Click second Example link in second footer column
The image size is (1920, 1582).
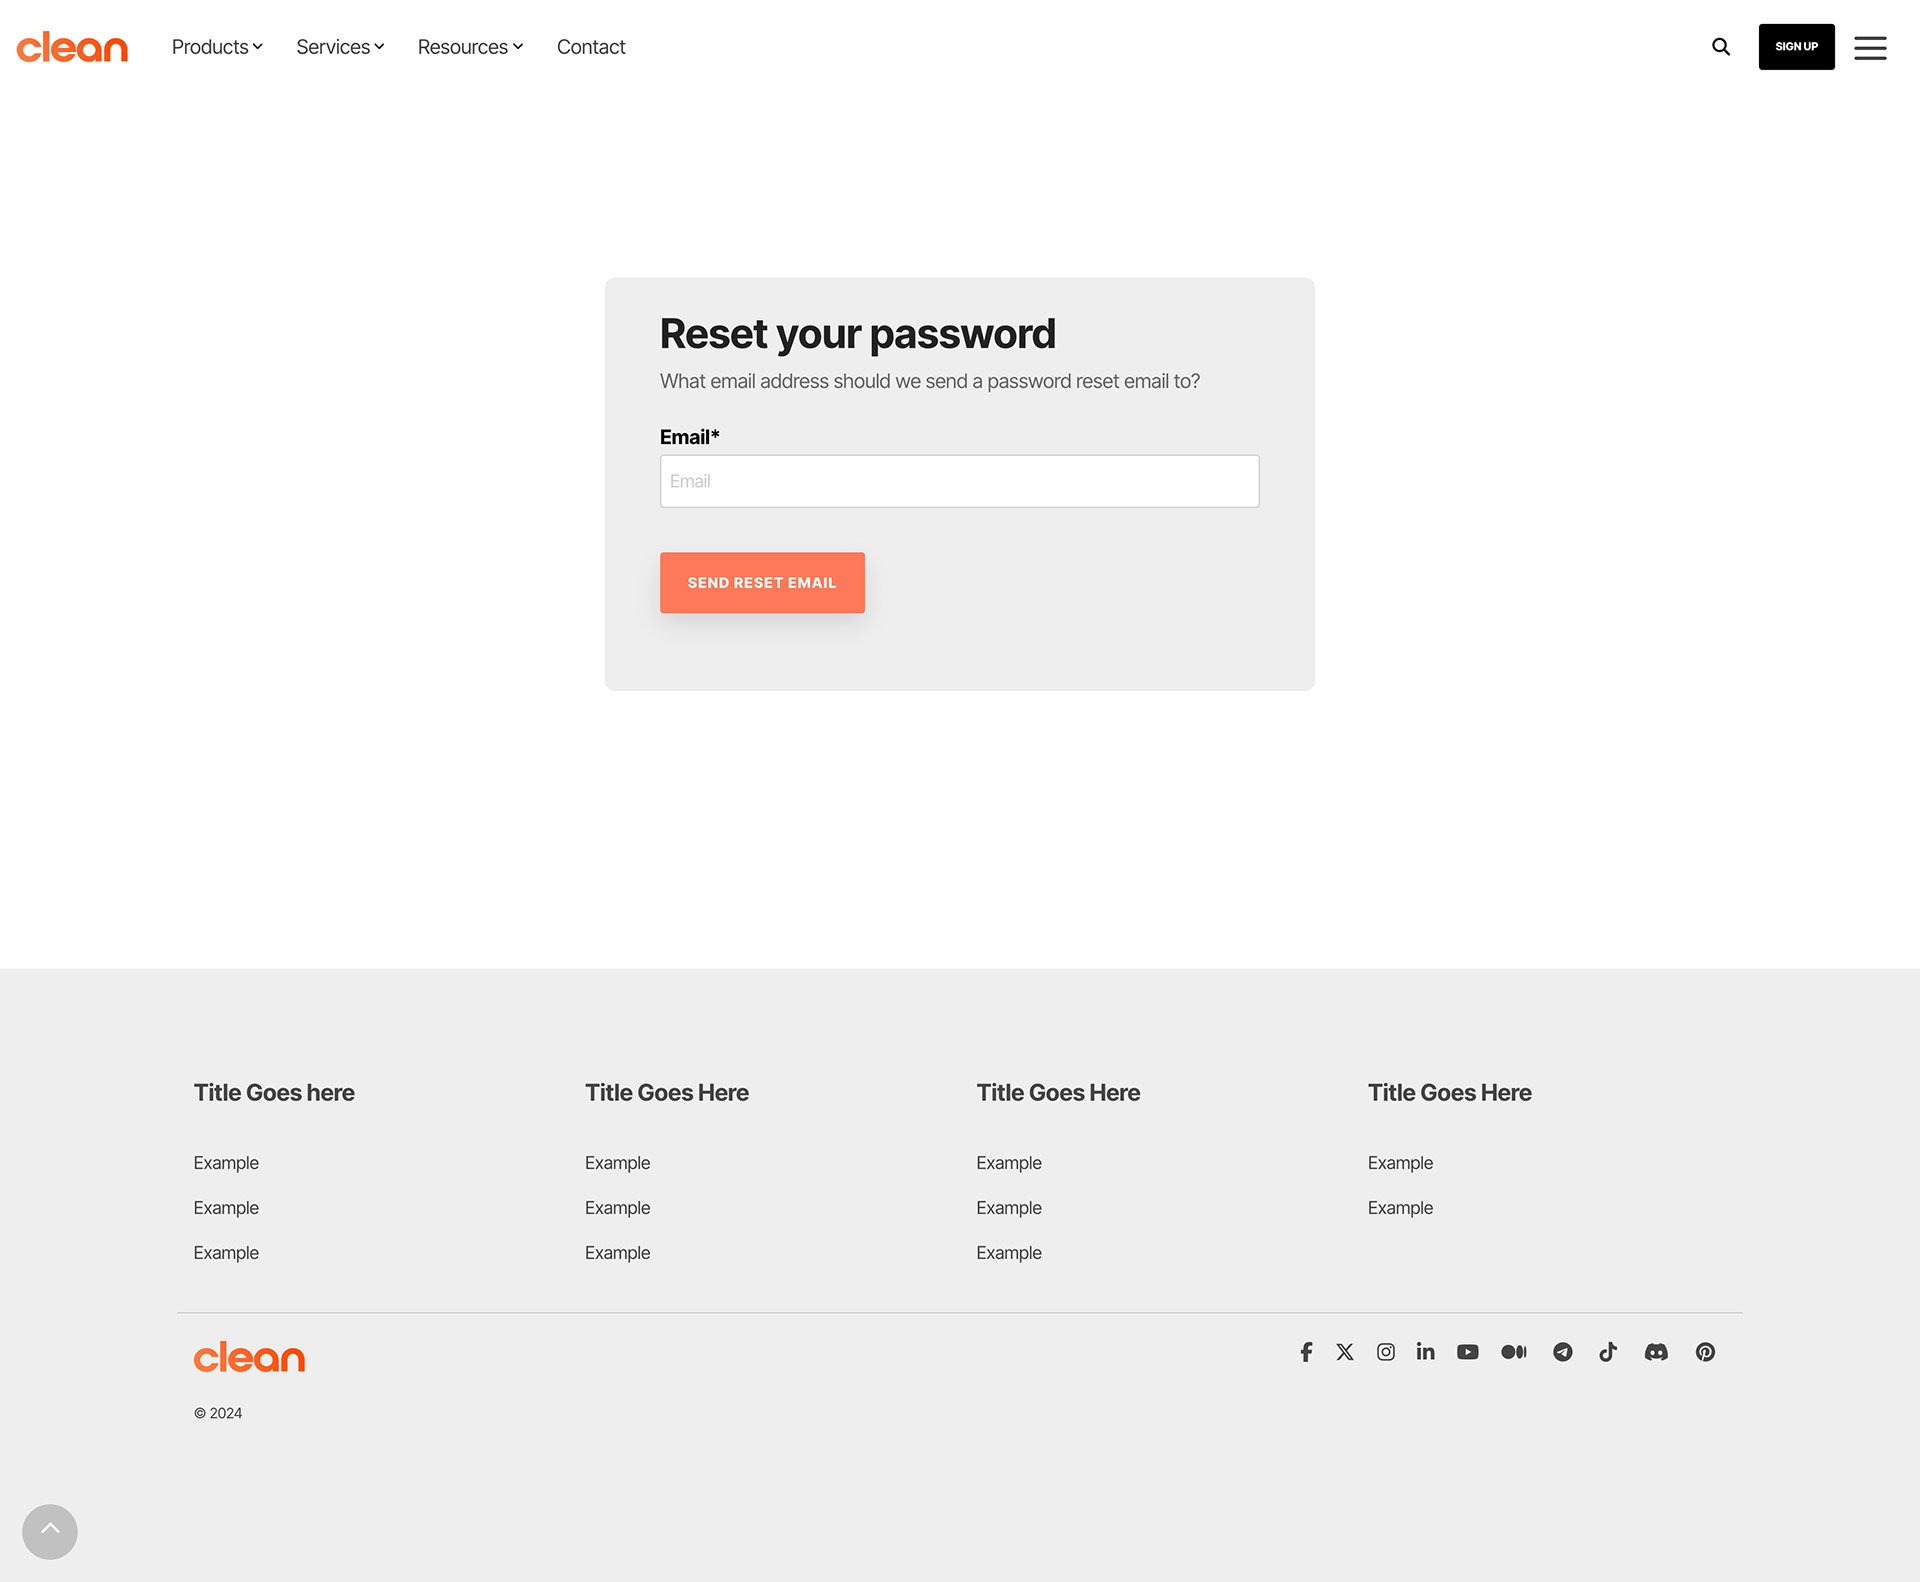pyautogui.click(x=617, y=1208)
